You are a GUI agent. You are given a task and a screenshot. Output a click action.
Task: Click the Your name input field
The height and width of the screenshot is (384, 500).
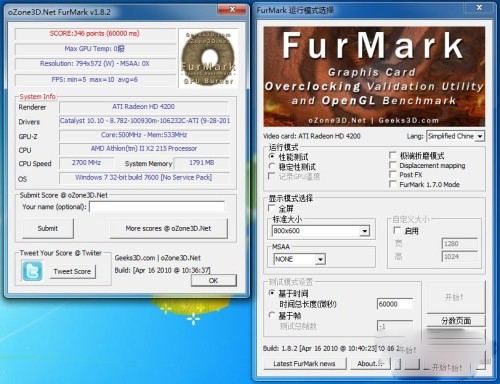click(x=157, y=207)
